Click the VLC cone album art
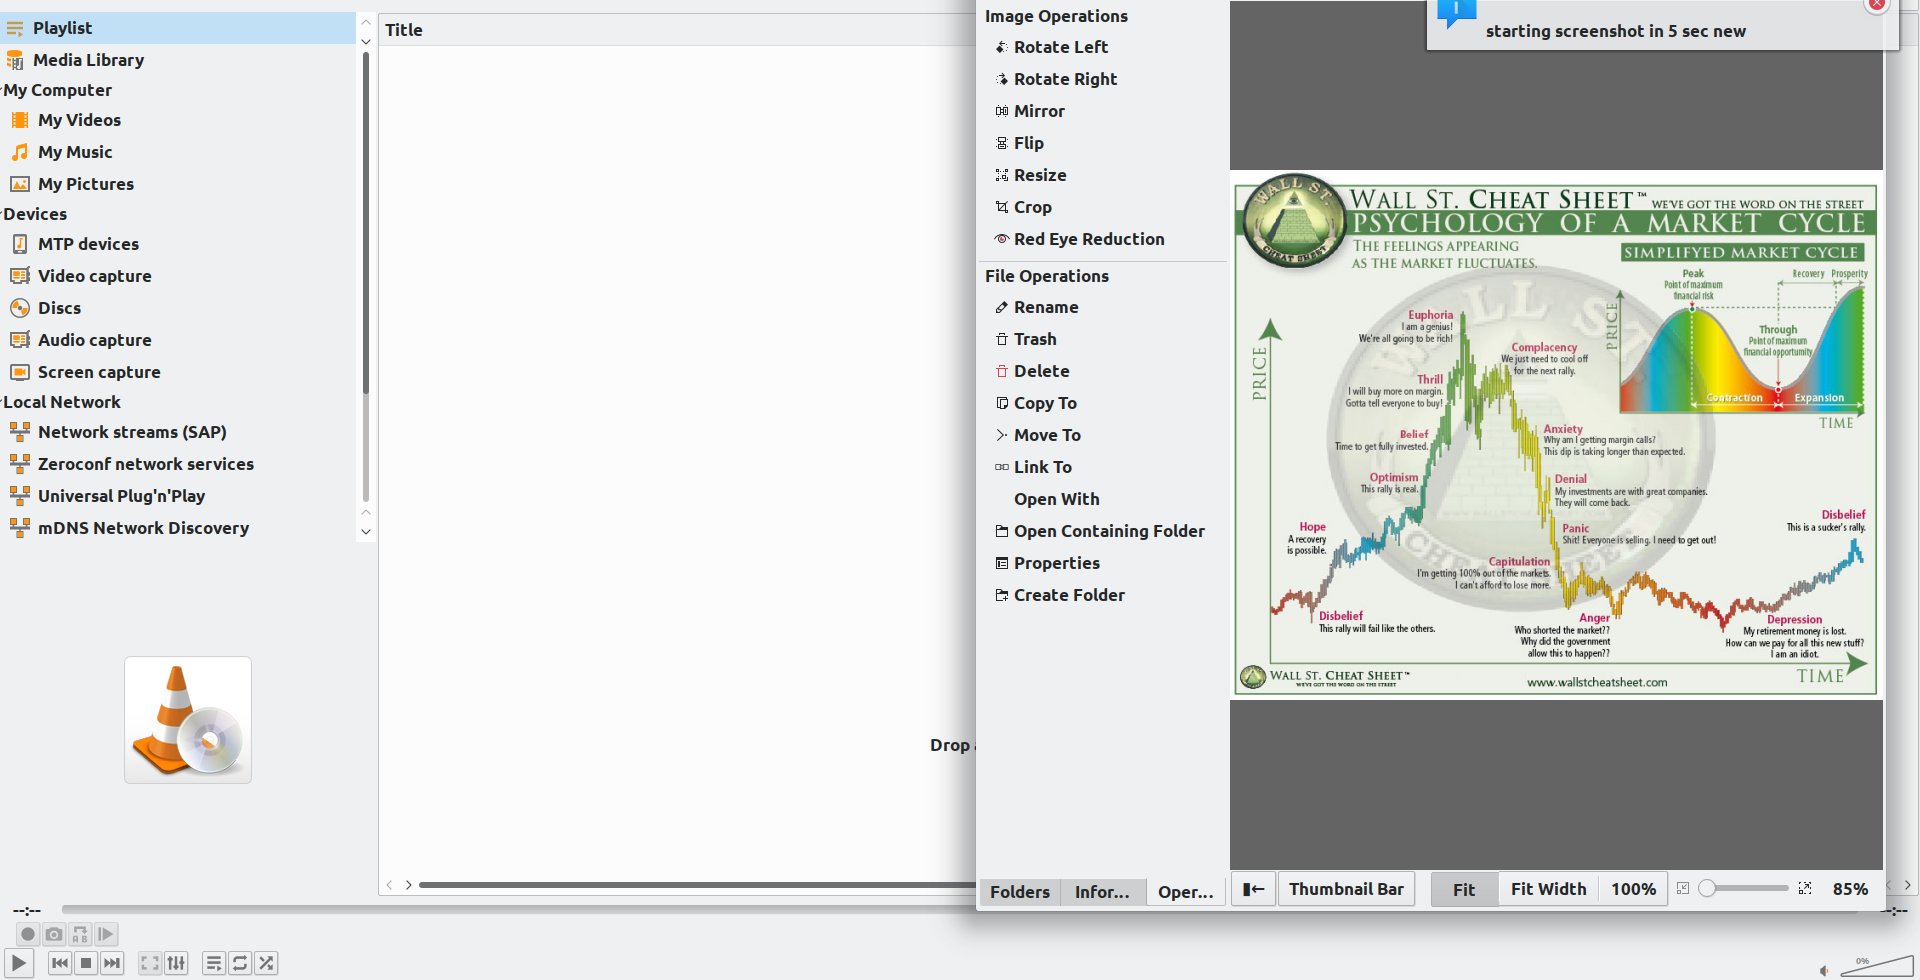 (x=188, y=720)
